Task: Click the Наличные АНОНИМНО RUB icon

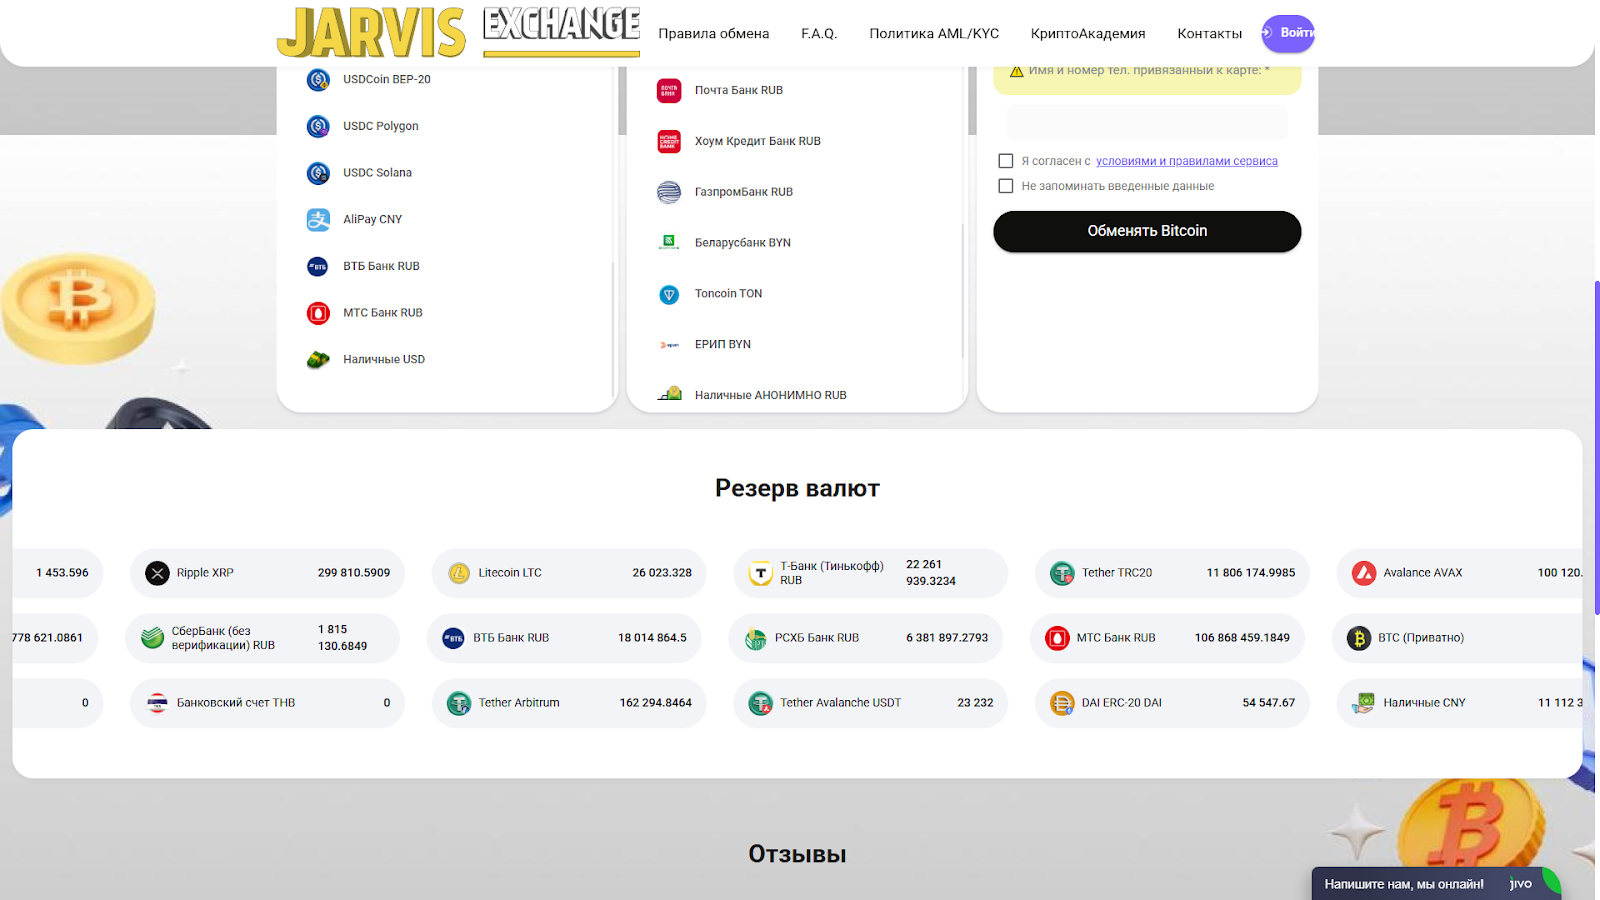Action: point(669,394)
